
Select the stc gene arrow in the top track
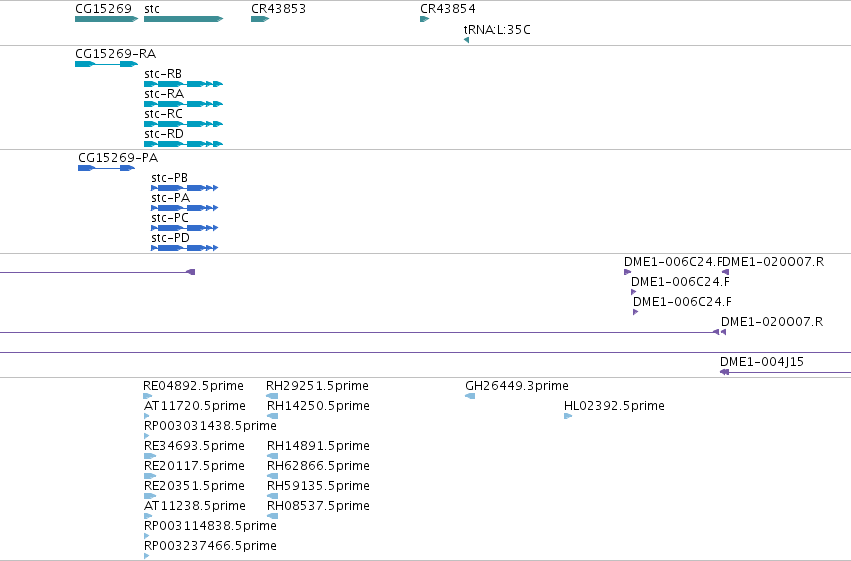[183, 19]
